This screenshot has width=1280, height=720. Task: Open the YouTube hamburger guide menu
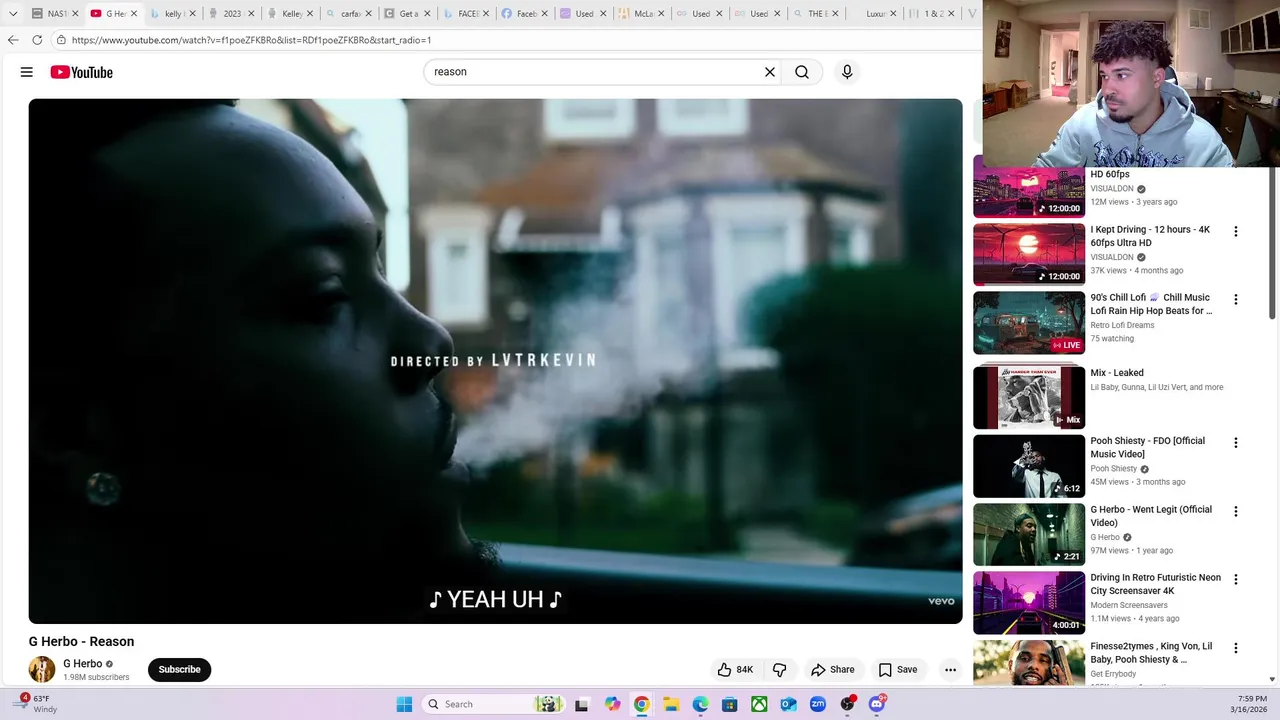click(x=27, y=72)
